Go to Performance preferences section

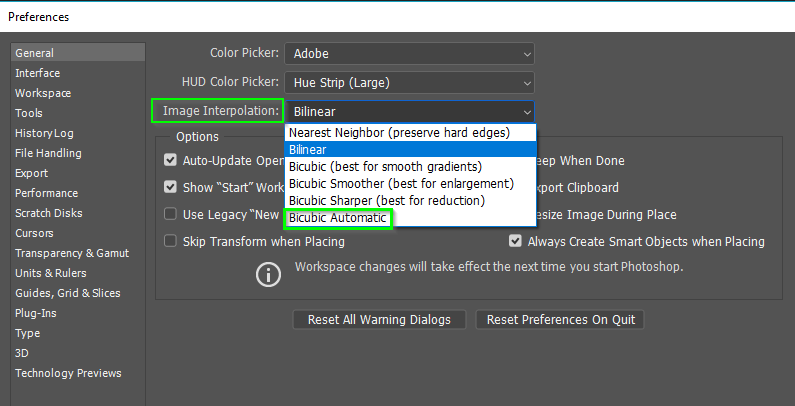(x=45, y=193)
